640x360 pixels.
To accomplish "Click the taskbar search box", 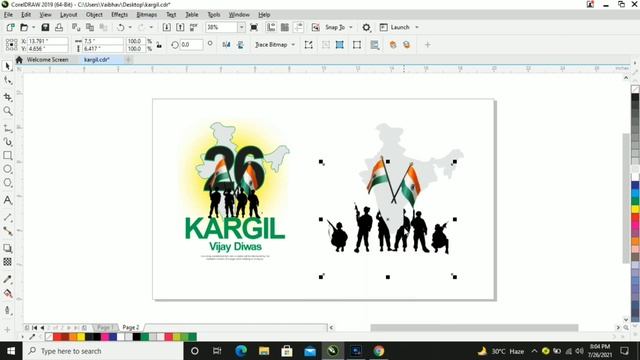I will [x=103, y=351].
